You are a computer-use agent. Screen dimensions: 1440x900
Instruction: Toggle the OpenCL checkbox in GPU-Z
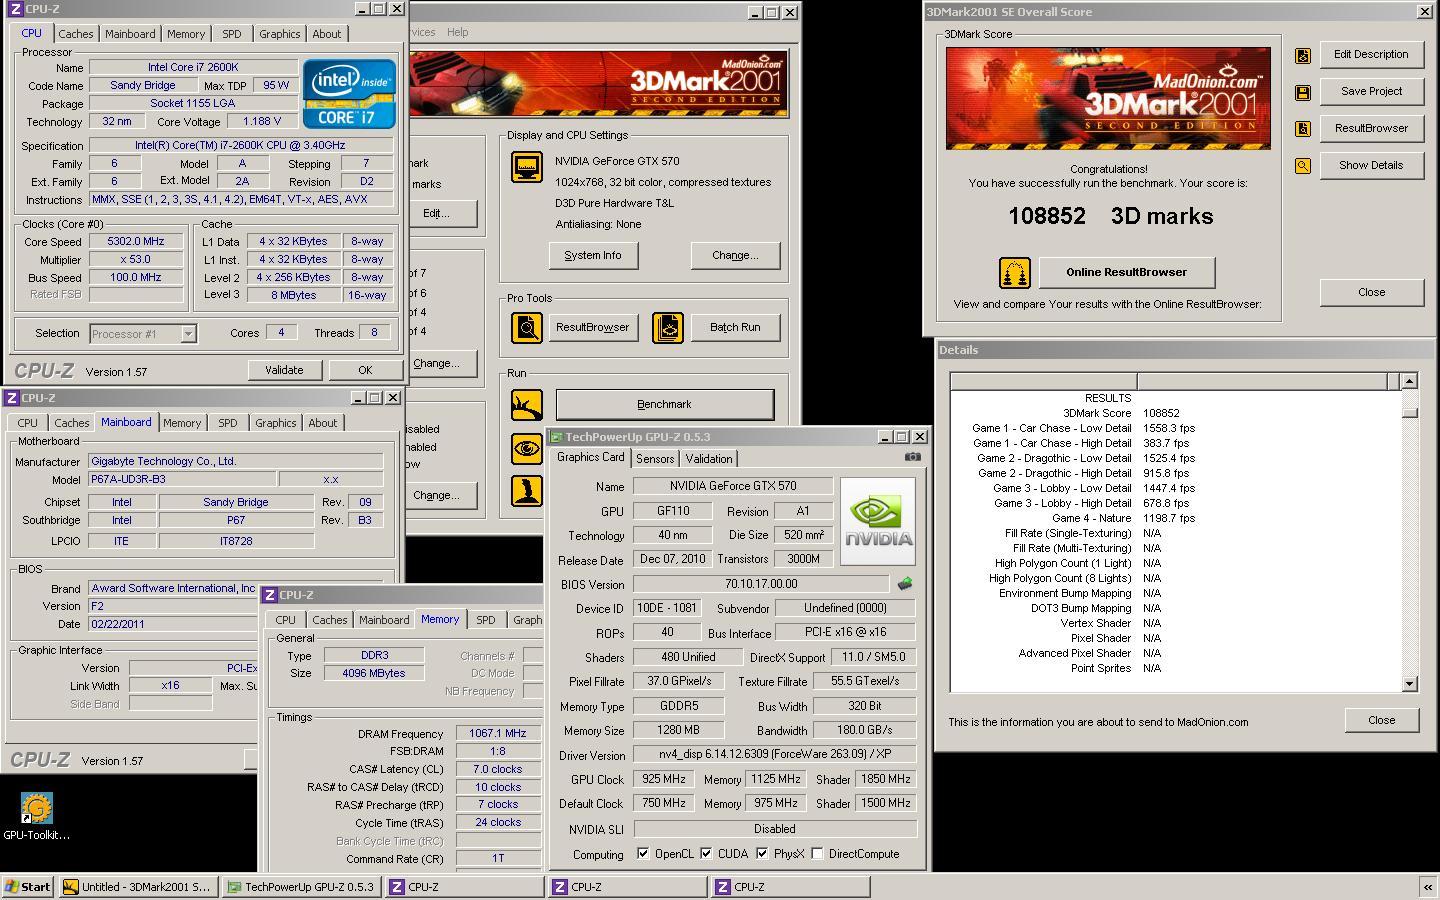(x=643, y=854)
